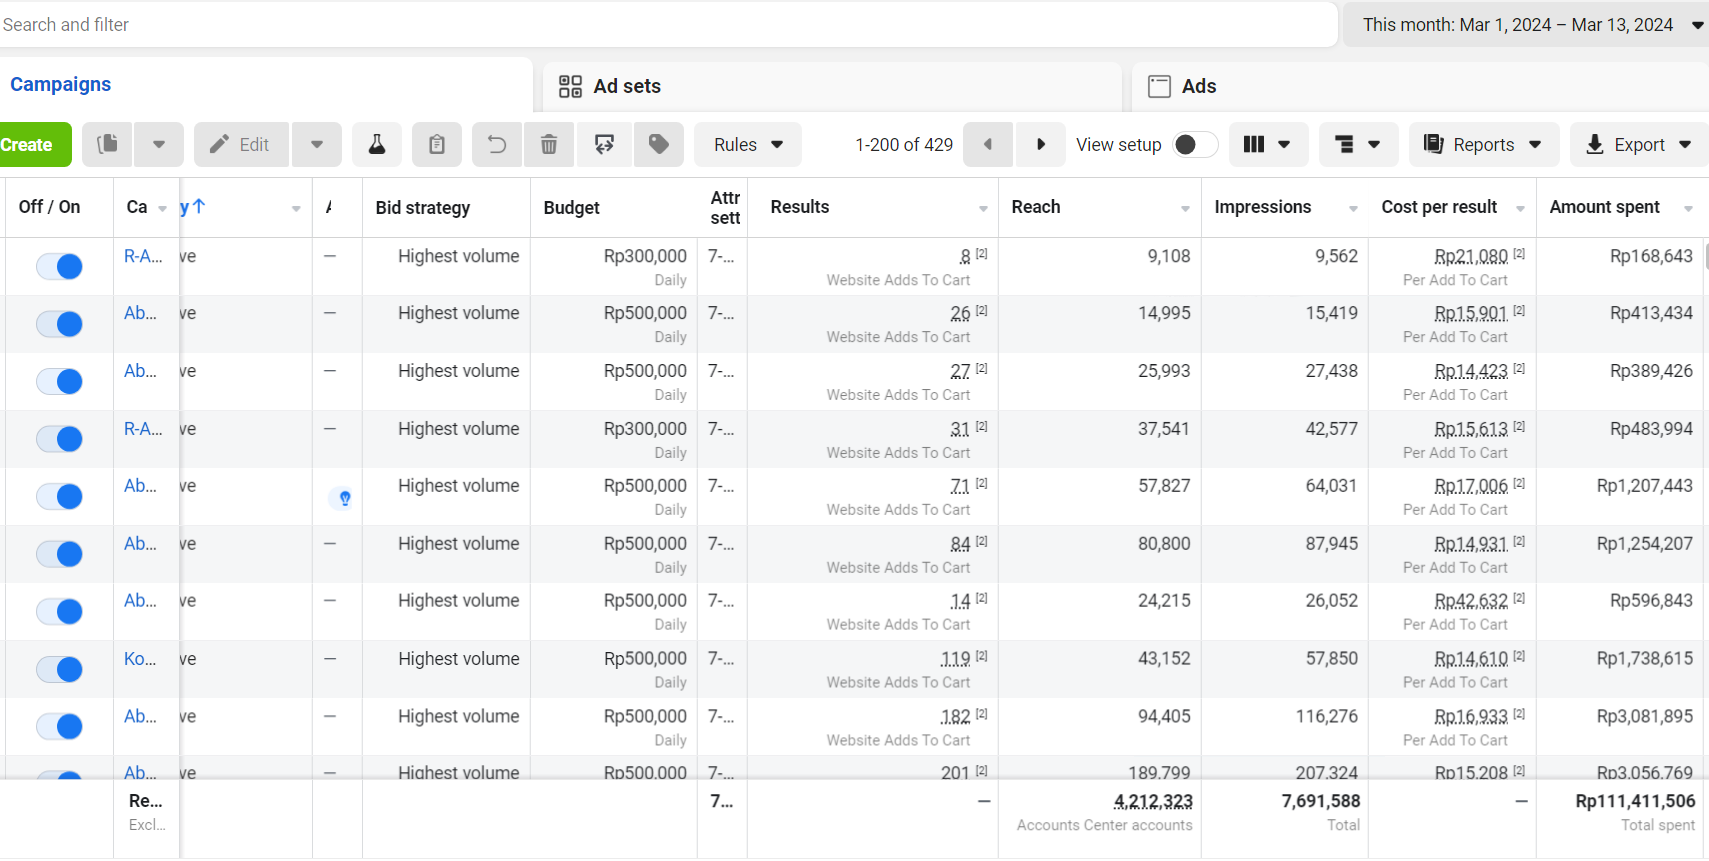Screen dimensions: 1709x861
Task: Toggle off campaign with Rp483,994 spent
Action: click(x=59, y=438)
